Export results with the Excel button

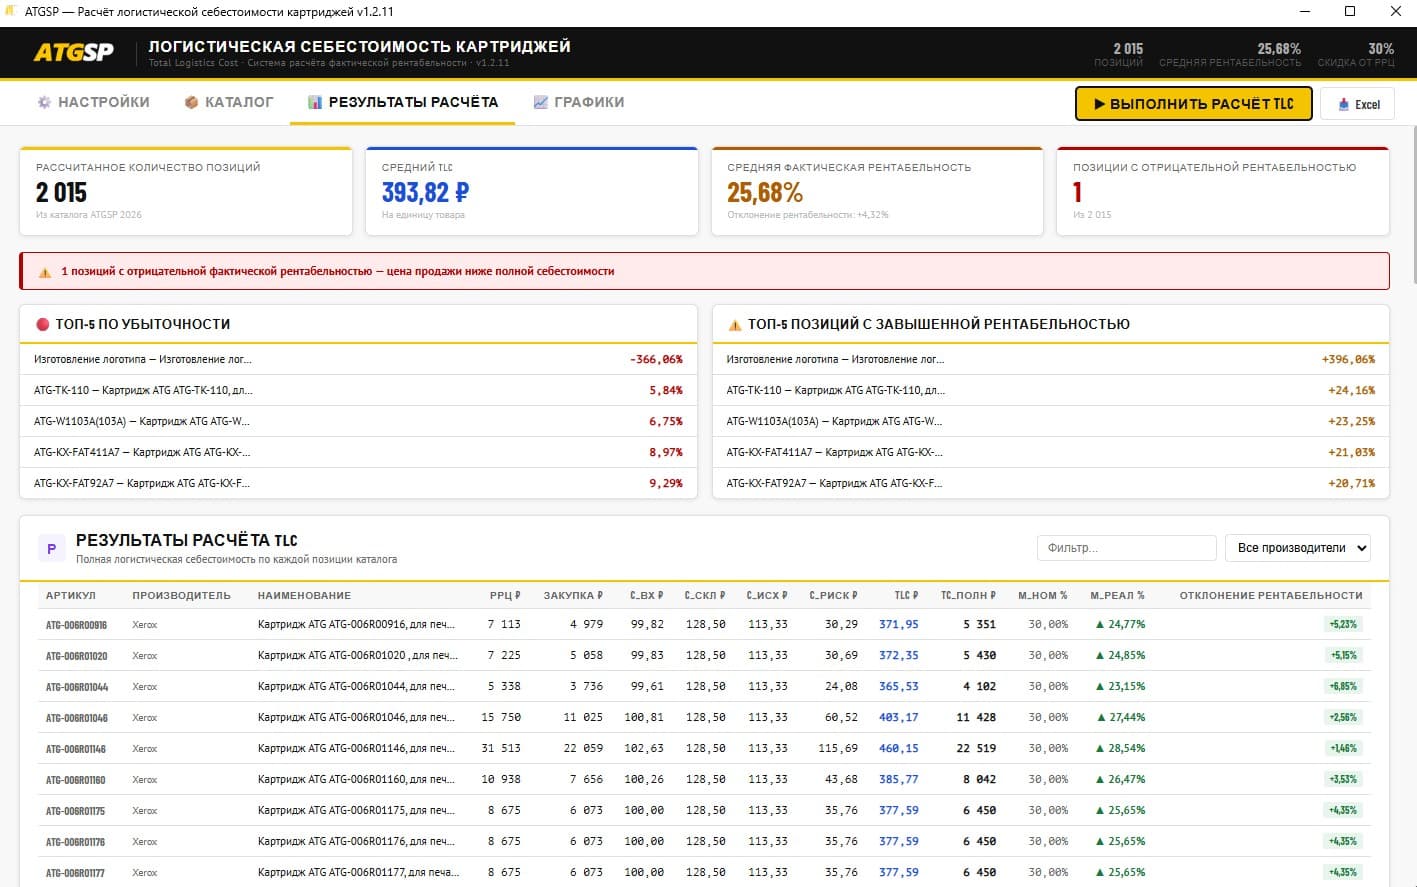click(x=1357, y=104)
